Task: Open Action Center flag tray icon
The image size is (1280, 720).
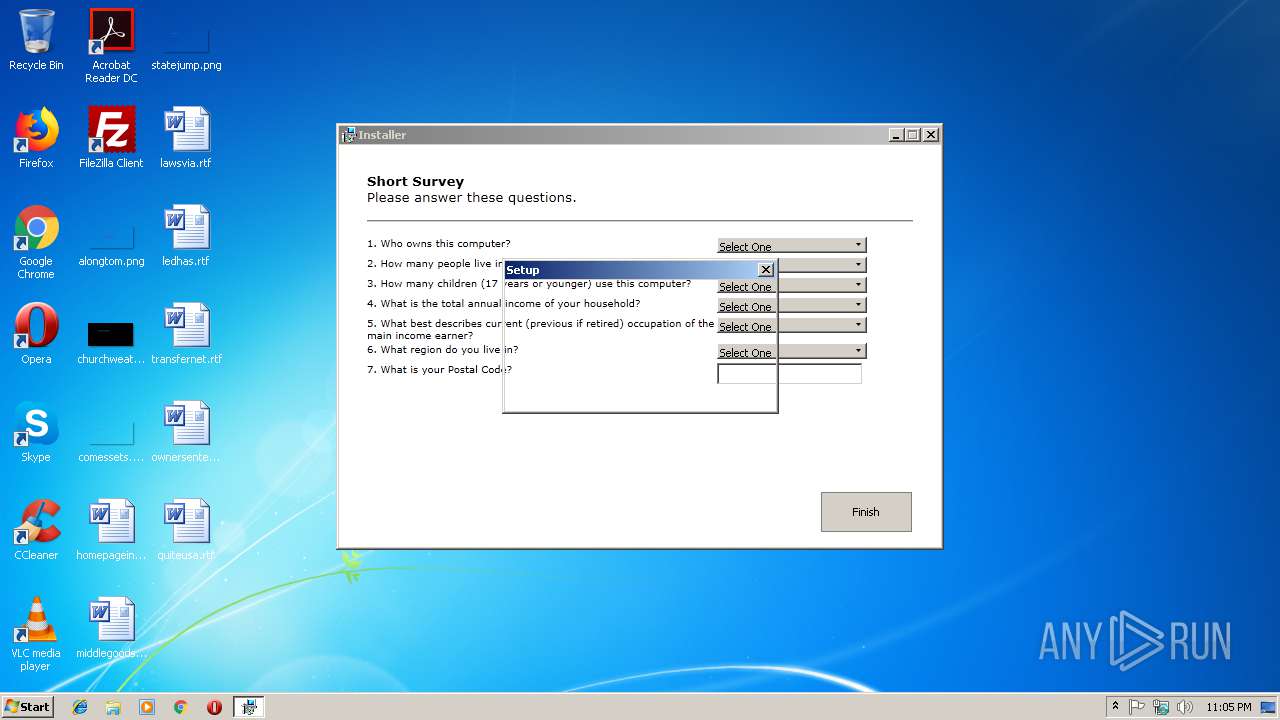Action: pos(1137,707)
